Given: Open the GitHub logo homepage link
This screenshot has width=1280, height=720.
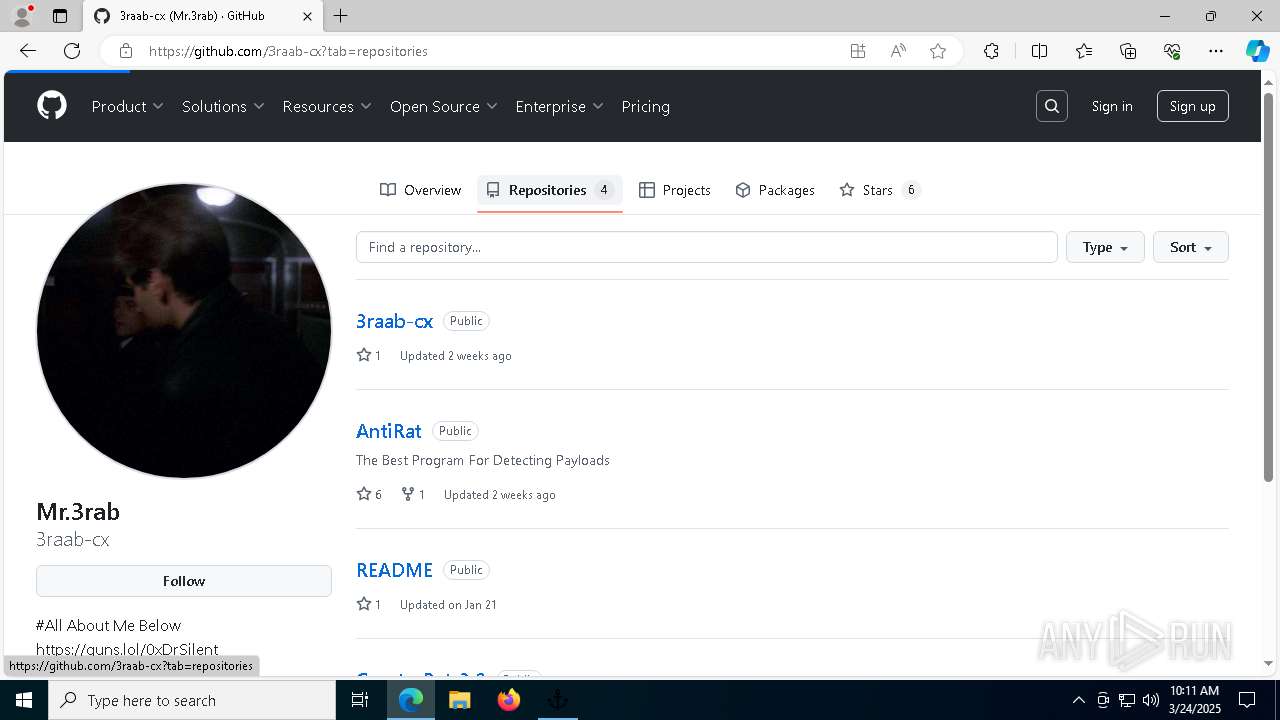Looking at the screenshot, I should coord(52,106).
